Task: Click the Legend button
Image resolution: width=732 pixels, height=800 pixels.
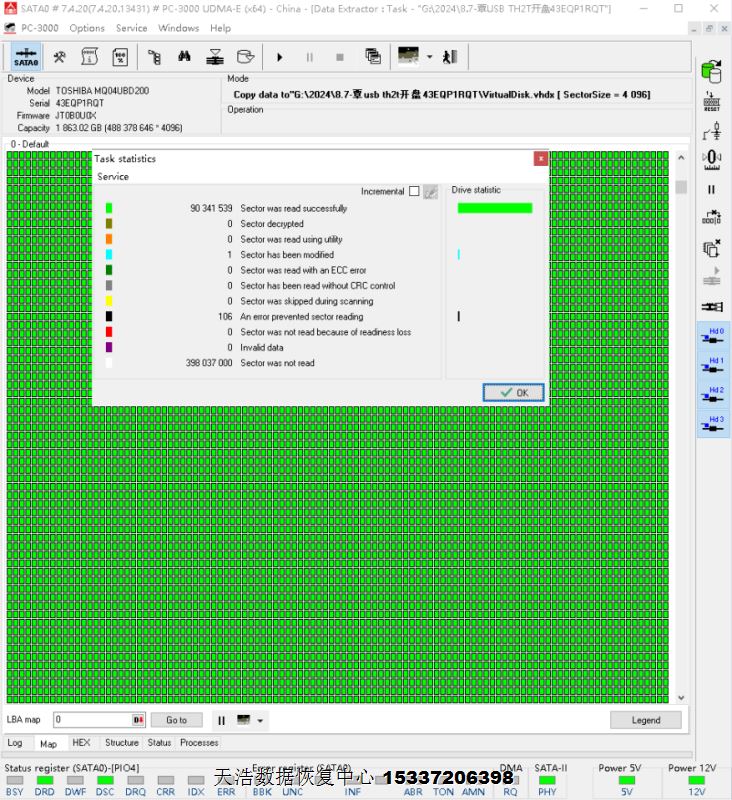Action: point(646,720)
